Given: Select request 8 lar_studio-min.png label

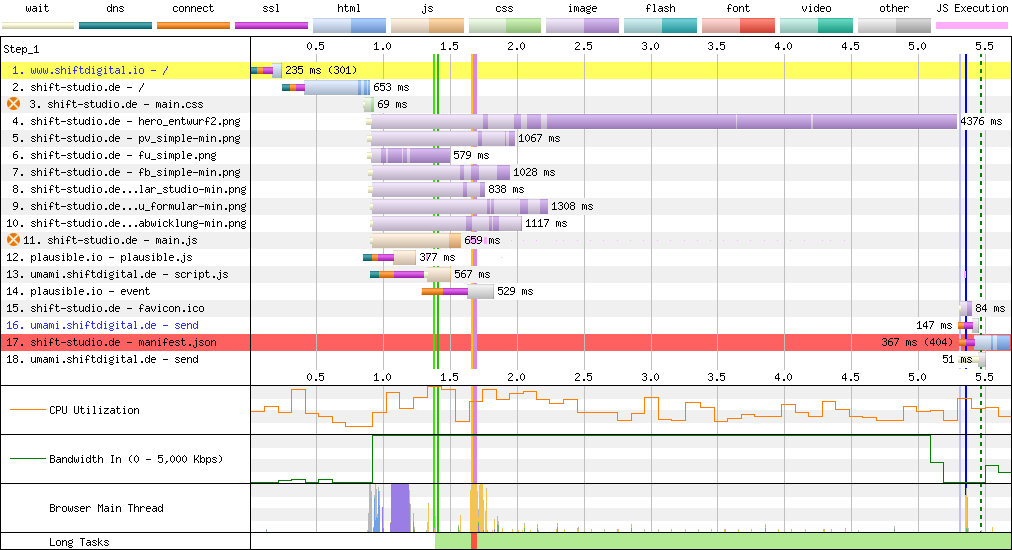Looking at the screenshot, I should [x=129, y=189].
